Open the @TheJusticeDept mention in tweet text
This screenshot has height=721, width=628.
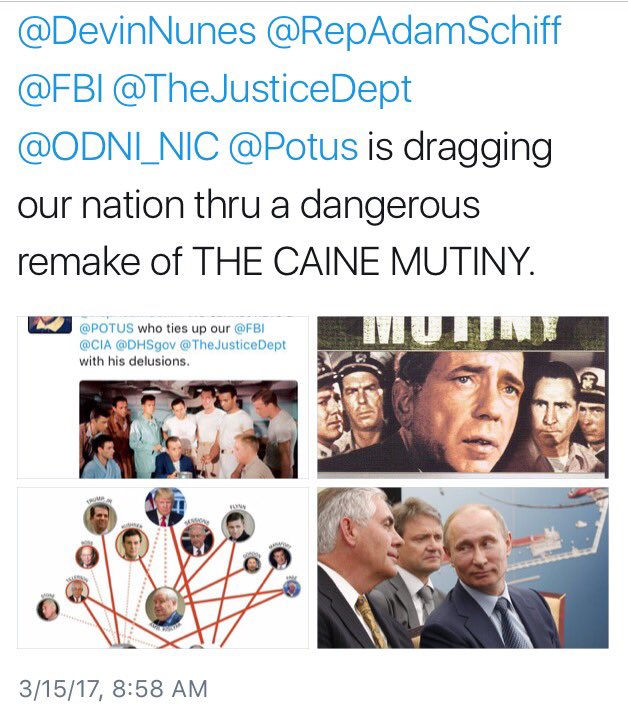tap(262, 89)
